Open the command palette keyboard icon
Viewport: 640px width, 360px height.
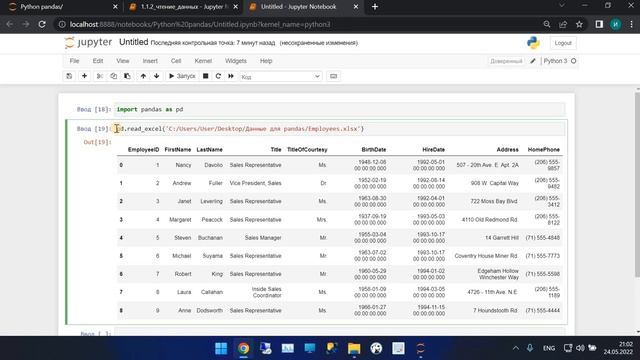[333, 76]
